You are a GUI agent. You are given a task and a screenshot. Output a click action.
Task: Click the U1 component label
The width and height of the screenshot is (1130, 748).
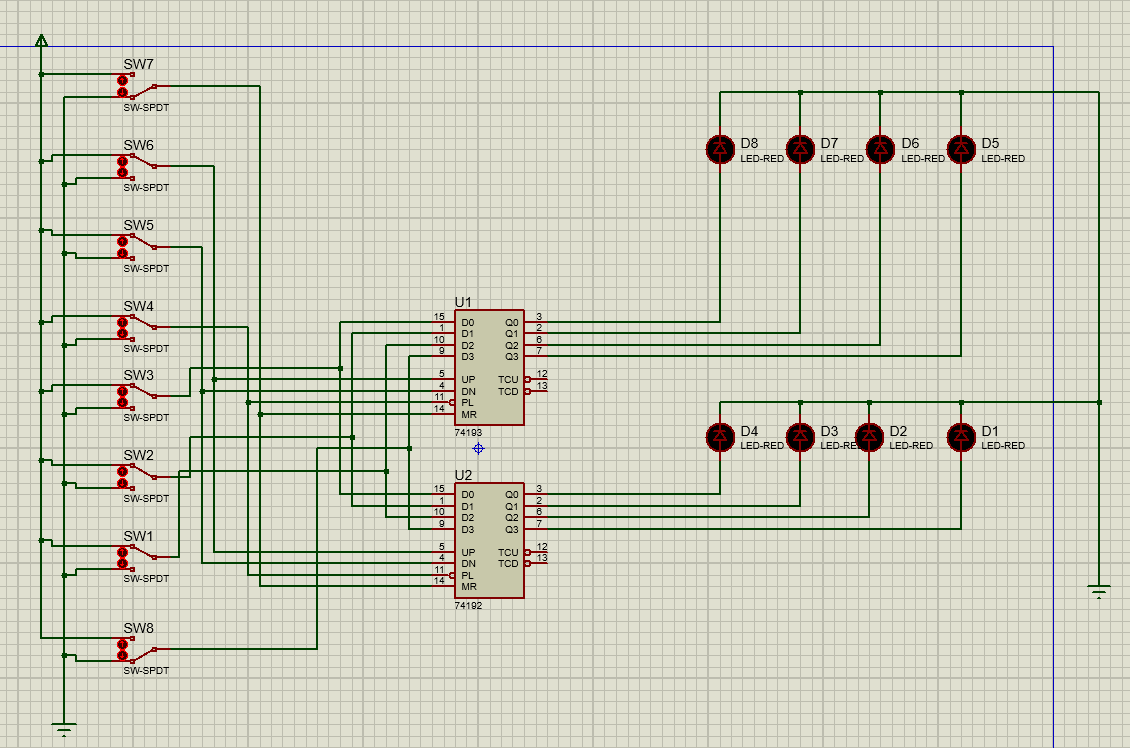(463, 303)
